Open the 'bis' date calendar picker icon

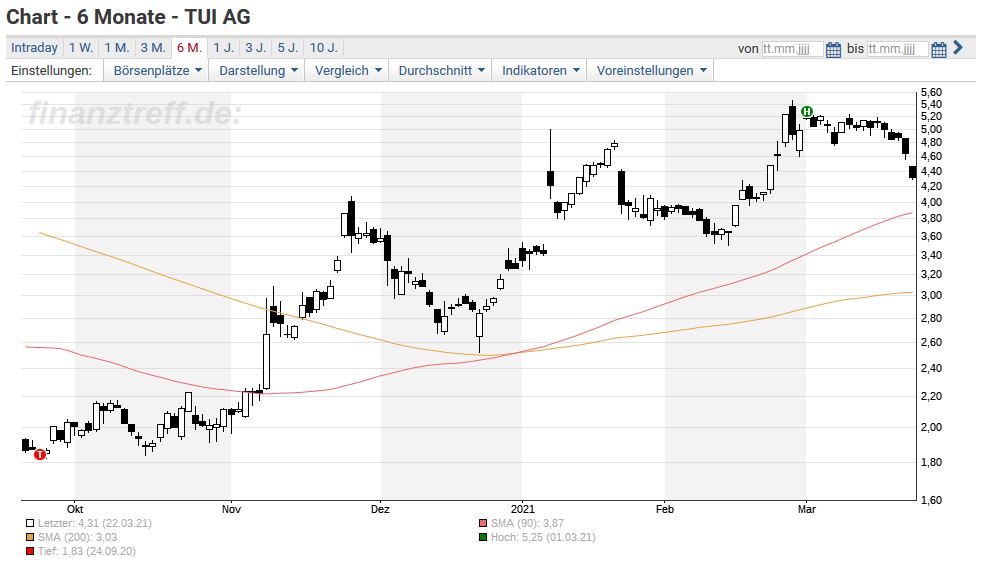pos(939,49)
